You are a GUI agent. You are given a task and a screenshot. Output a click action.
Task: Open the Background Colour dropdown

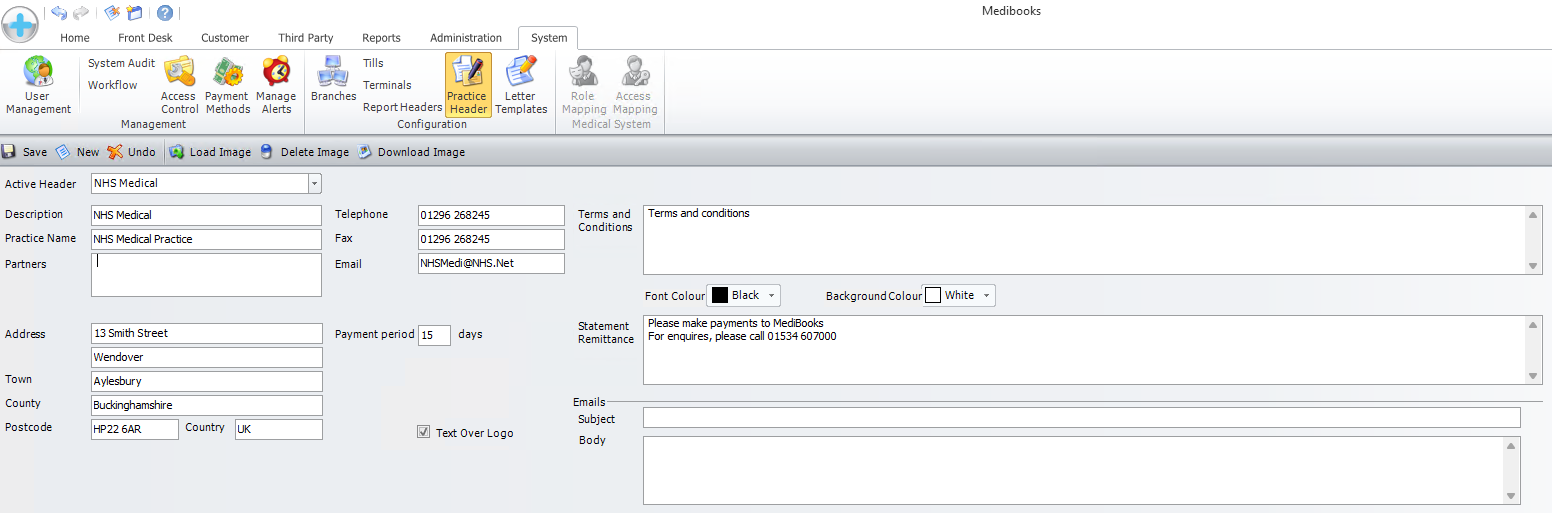[x=986, y=296]
